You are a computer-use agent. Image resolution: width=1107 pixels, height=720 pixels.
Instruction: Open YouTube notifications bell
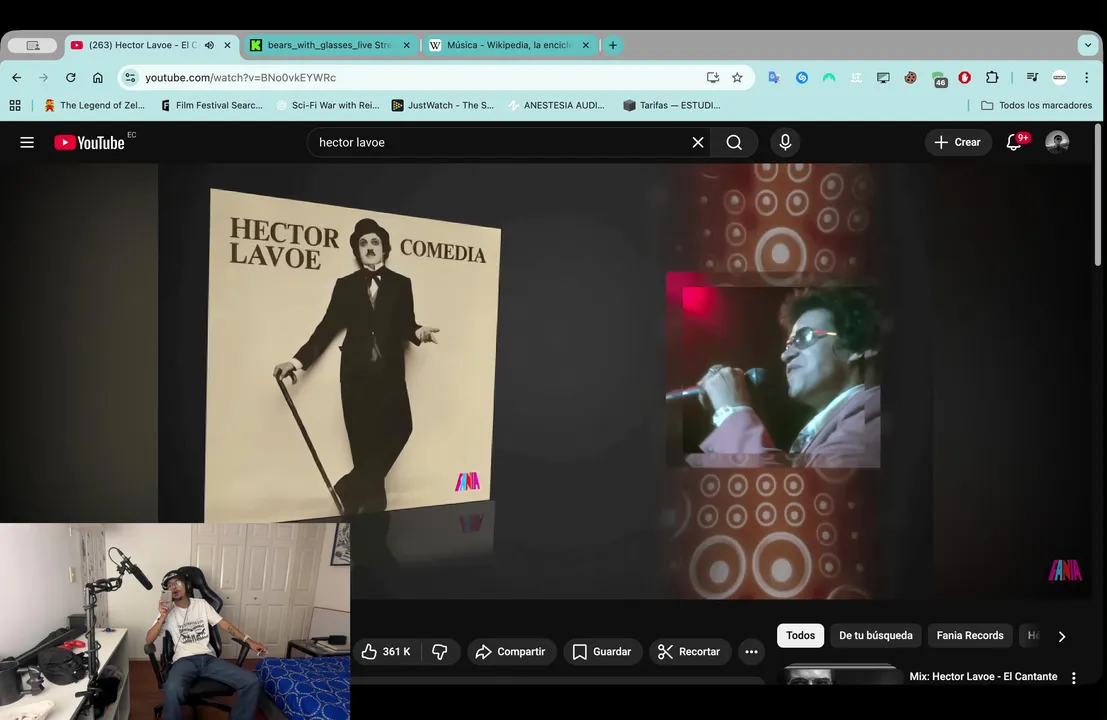pyautogui.click(x=1014, y=143)
